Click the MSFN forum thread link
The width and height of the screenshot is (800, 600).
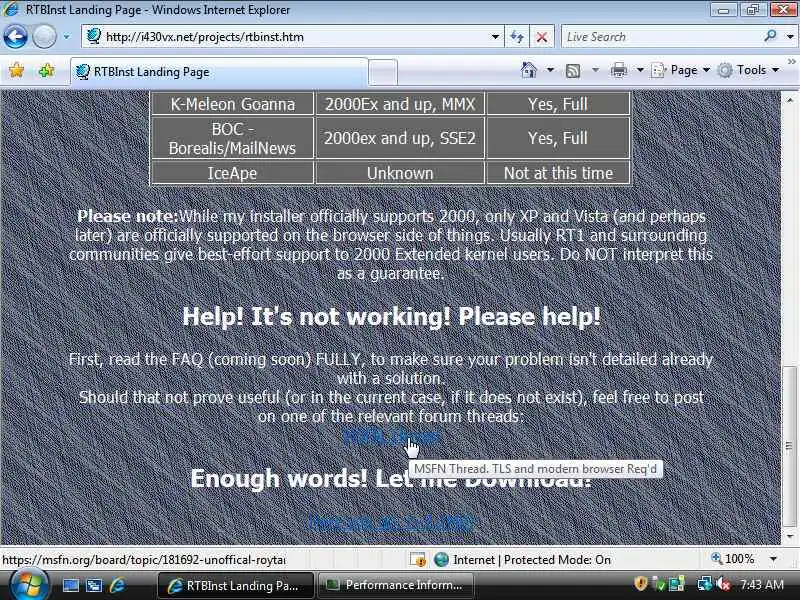click(x=391, y=437)
